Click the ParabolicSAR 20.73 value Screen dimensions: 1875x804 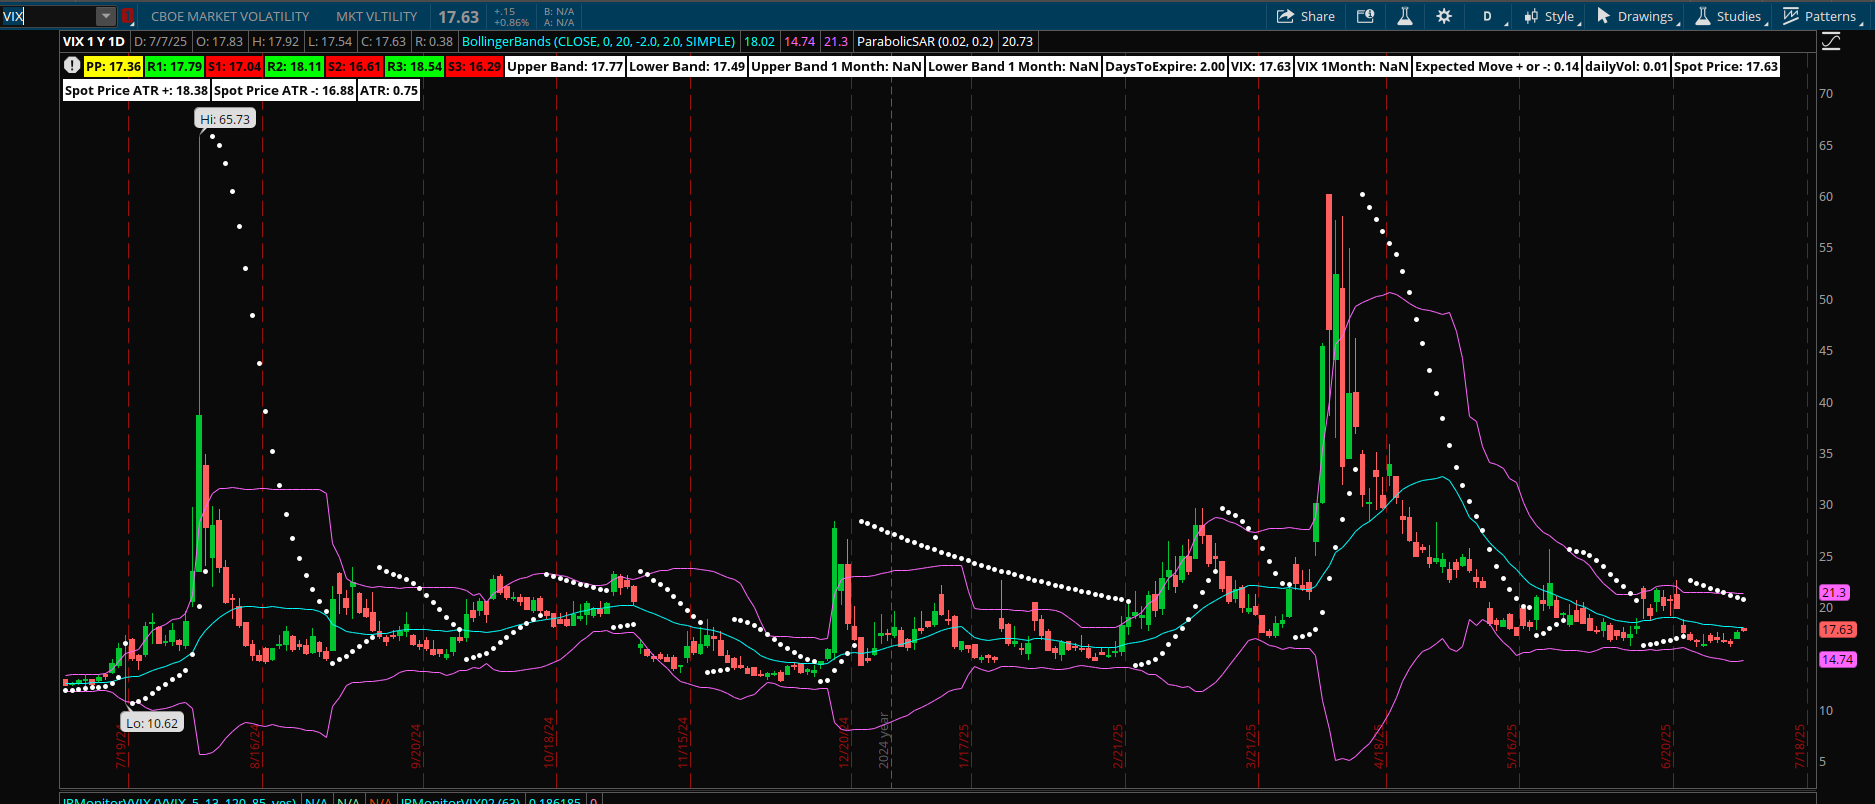click(x=1018, y=41)
